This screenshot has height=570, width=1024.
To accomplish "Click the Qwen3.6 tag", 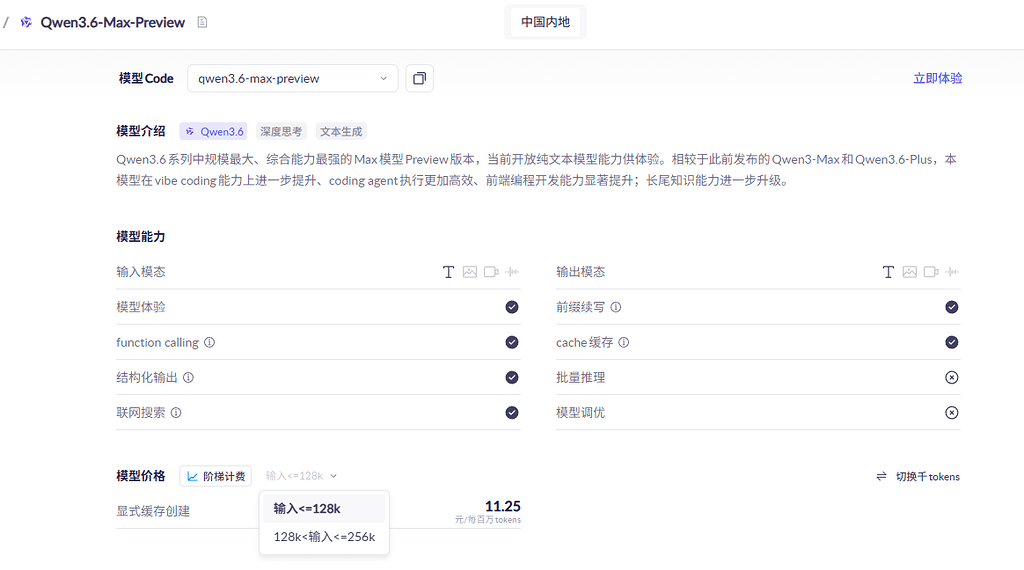I will (x=214, y=131).
